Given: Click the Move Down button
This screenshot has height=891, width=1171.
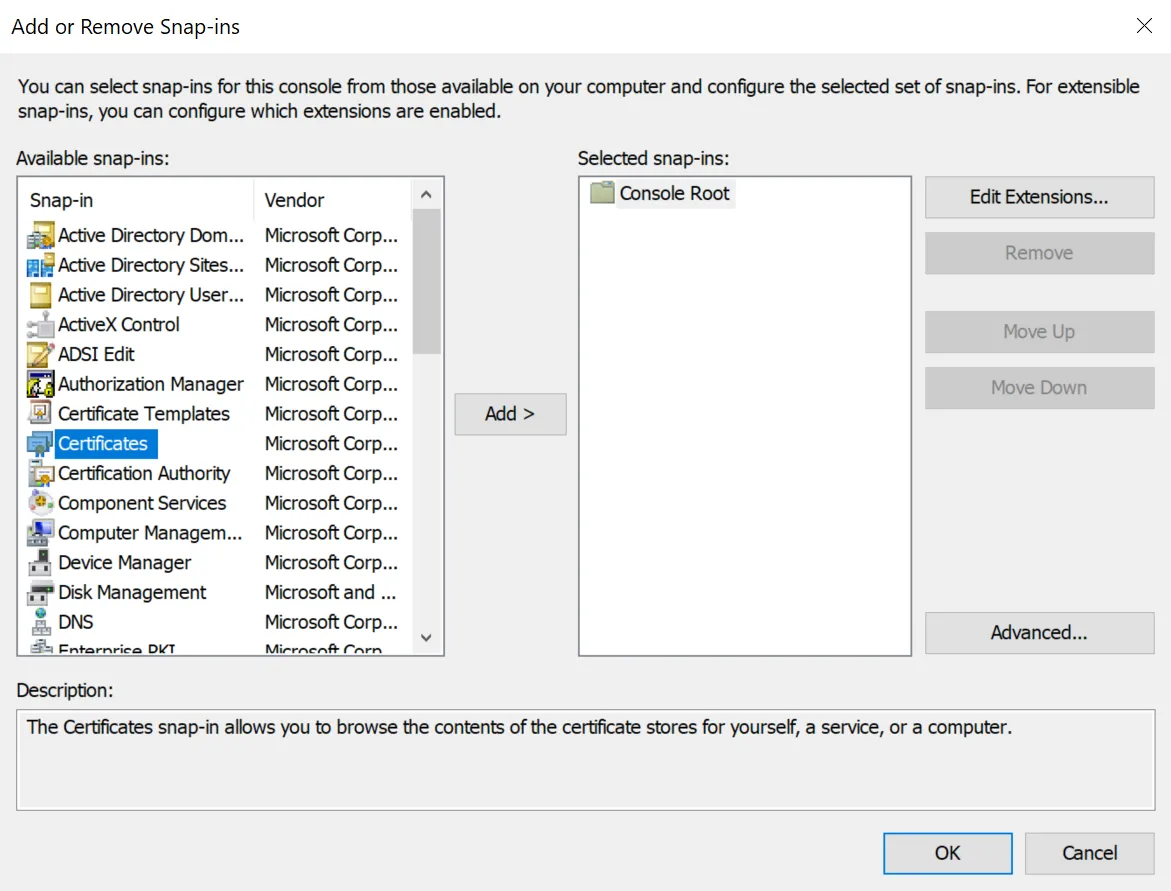Looking at the screenshot, I should 1039,388.
